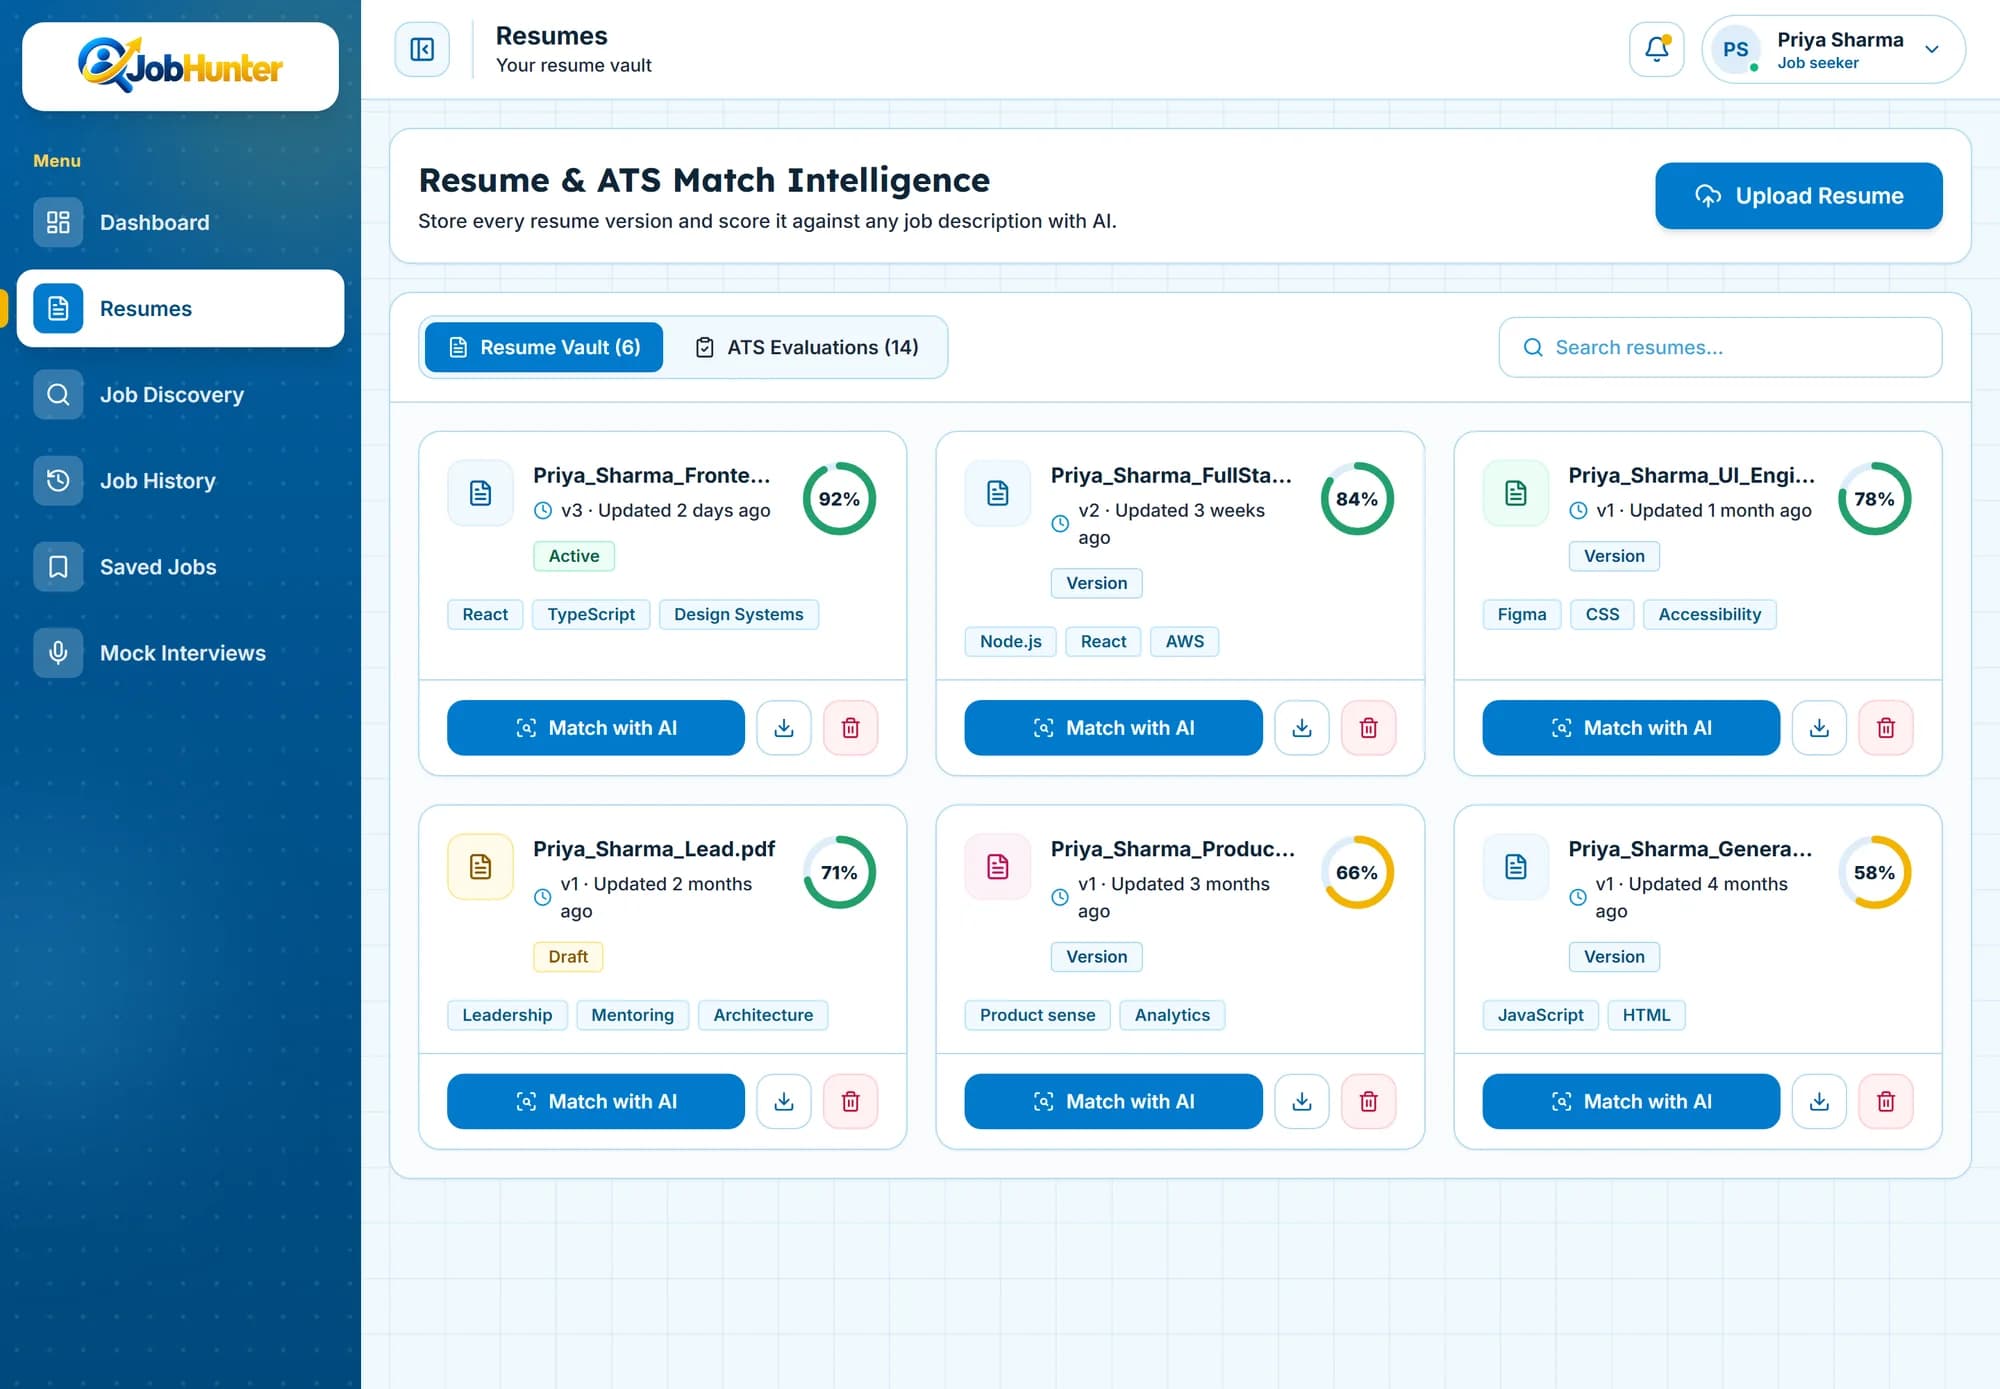Click the Design Systems skill tag
Image resolution: width=2000 pixels, height=1389 pixels.
coord(738,614)
